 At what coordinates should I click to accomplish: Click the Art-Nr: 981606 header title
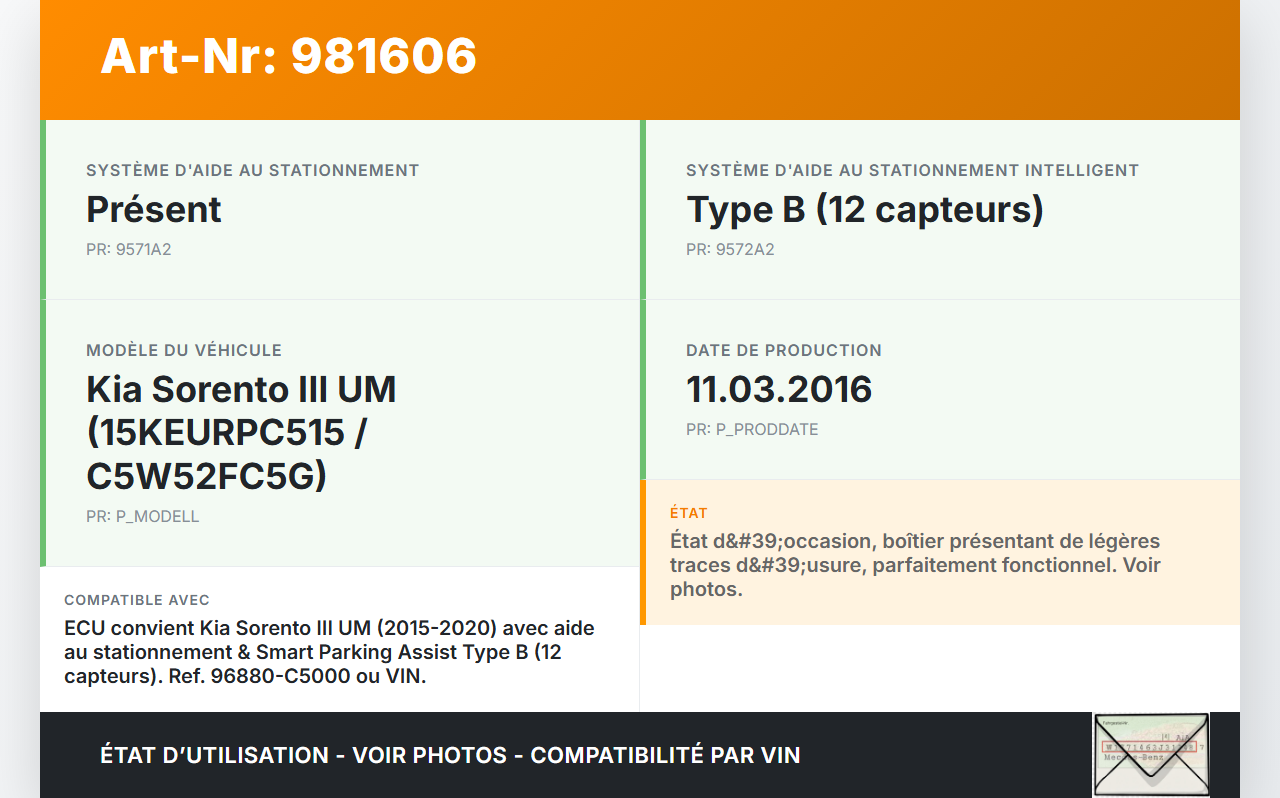pyautogui.click(x=288, y=56)
